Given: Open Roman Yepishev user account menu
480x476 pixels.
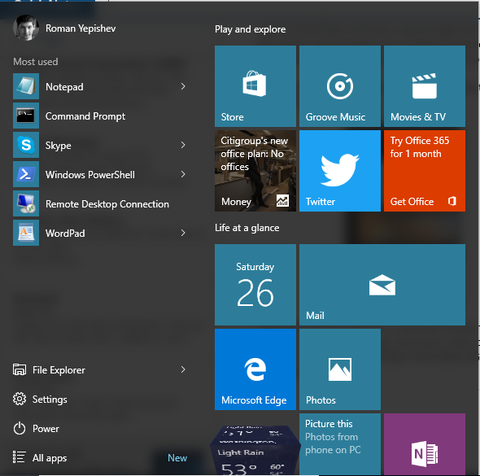Looking at the screenshot, I should point(65,28).
